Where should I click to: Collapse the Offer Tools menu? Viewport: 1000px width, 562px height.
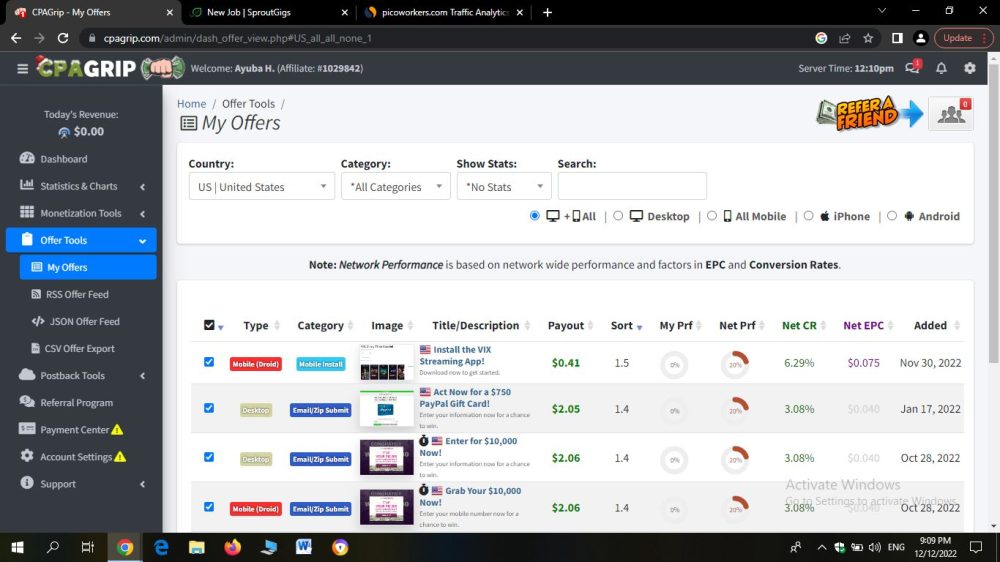point(81,240)
